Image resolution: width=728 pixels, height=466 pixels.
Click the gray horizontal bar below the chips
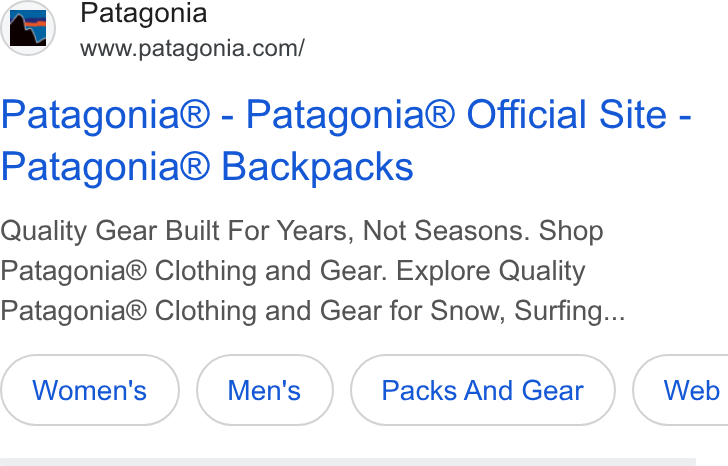(348, 462)
